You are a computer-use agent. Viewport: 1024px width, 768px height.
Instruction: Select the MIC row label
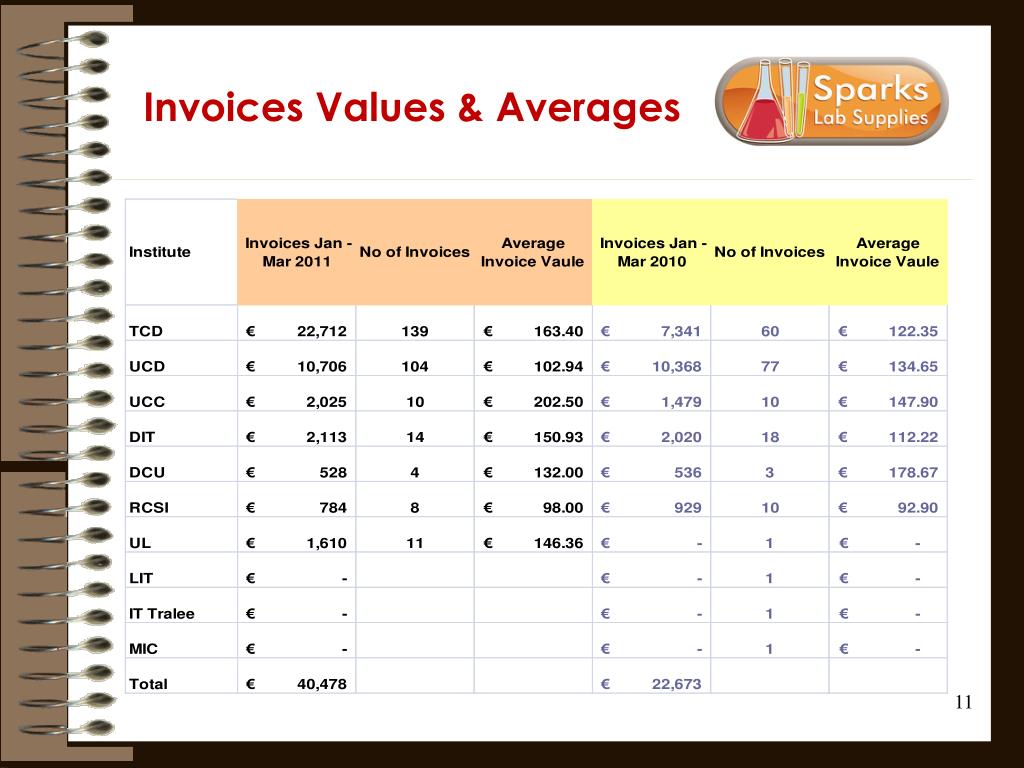pos(144,648)
